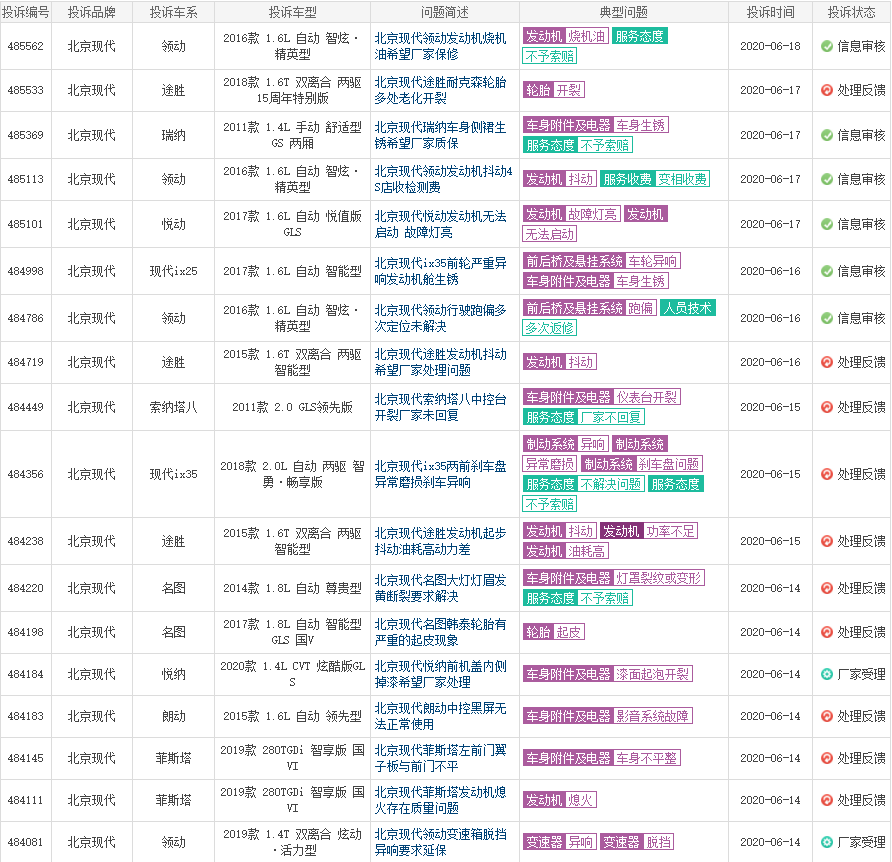Screen dimensions: 892x862
Task: Open complaint about ix35前轮严重异响
Action: pyautogui.click(x=440, y=271)
